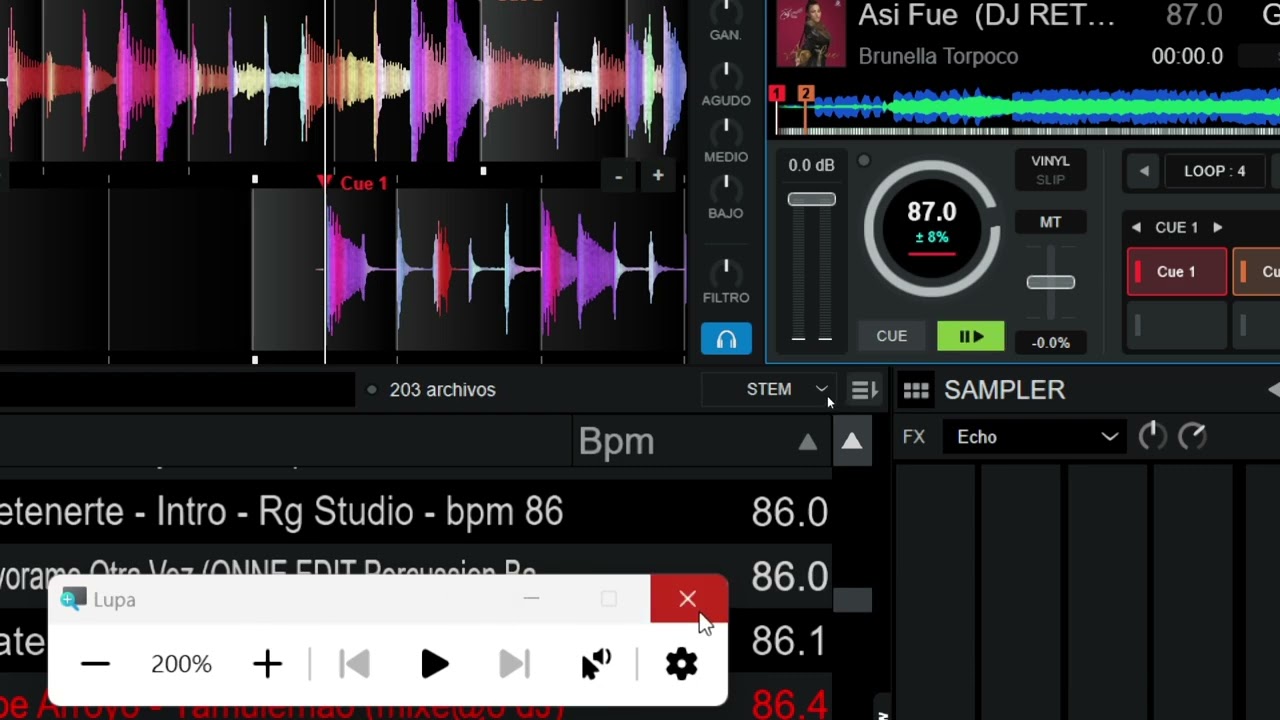Turn the AGUDO high EQ knob
This screenshot has width=1280, height=720.
[725, 75]
